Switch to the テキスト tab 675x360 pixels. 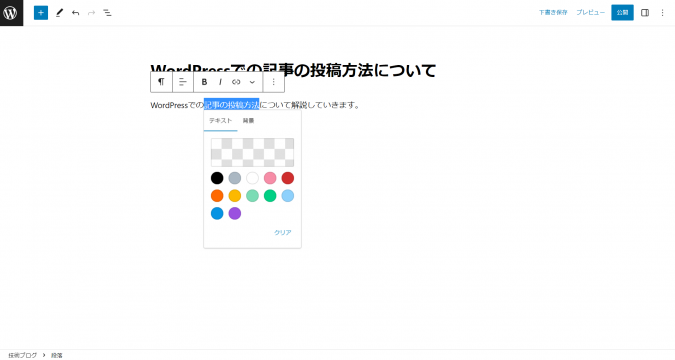(220, 121)
